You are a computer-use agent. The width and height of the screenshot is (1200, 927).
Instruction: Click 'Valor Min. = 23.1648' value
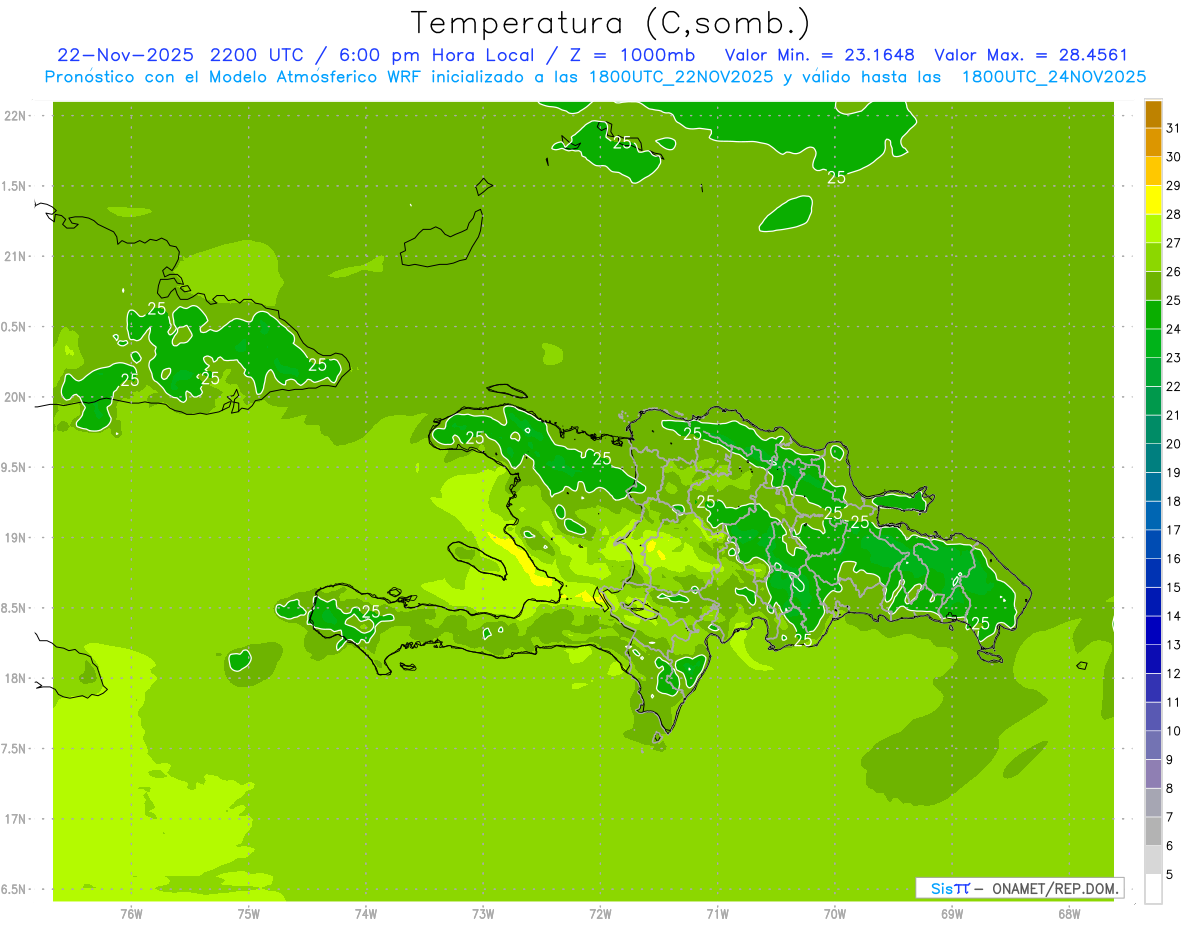(x=819, y=55)
